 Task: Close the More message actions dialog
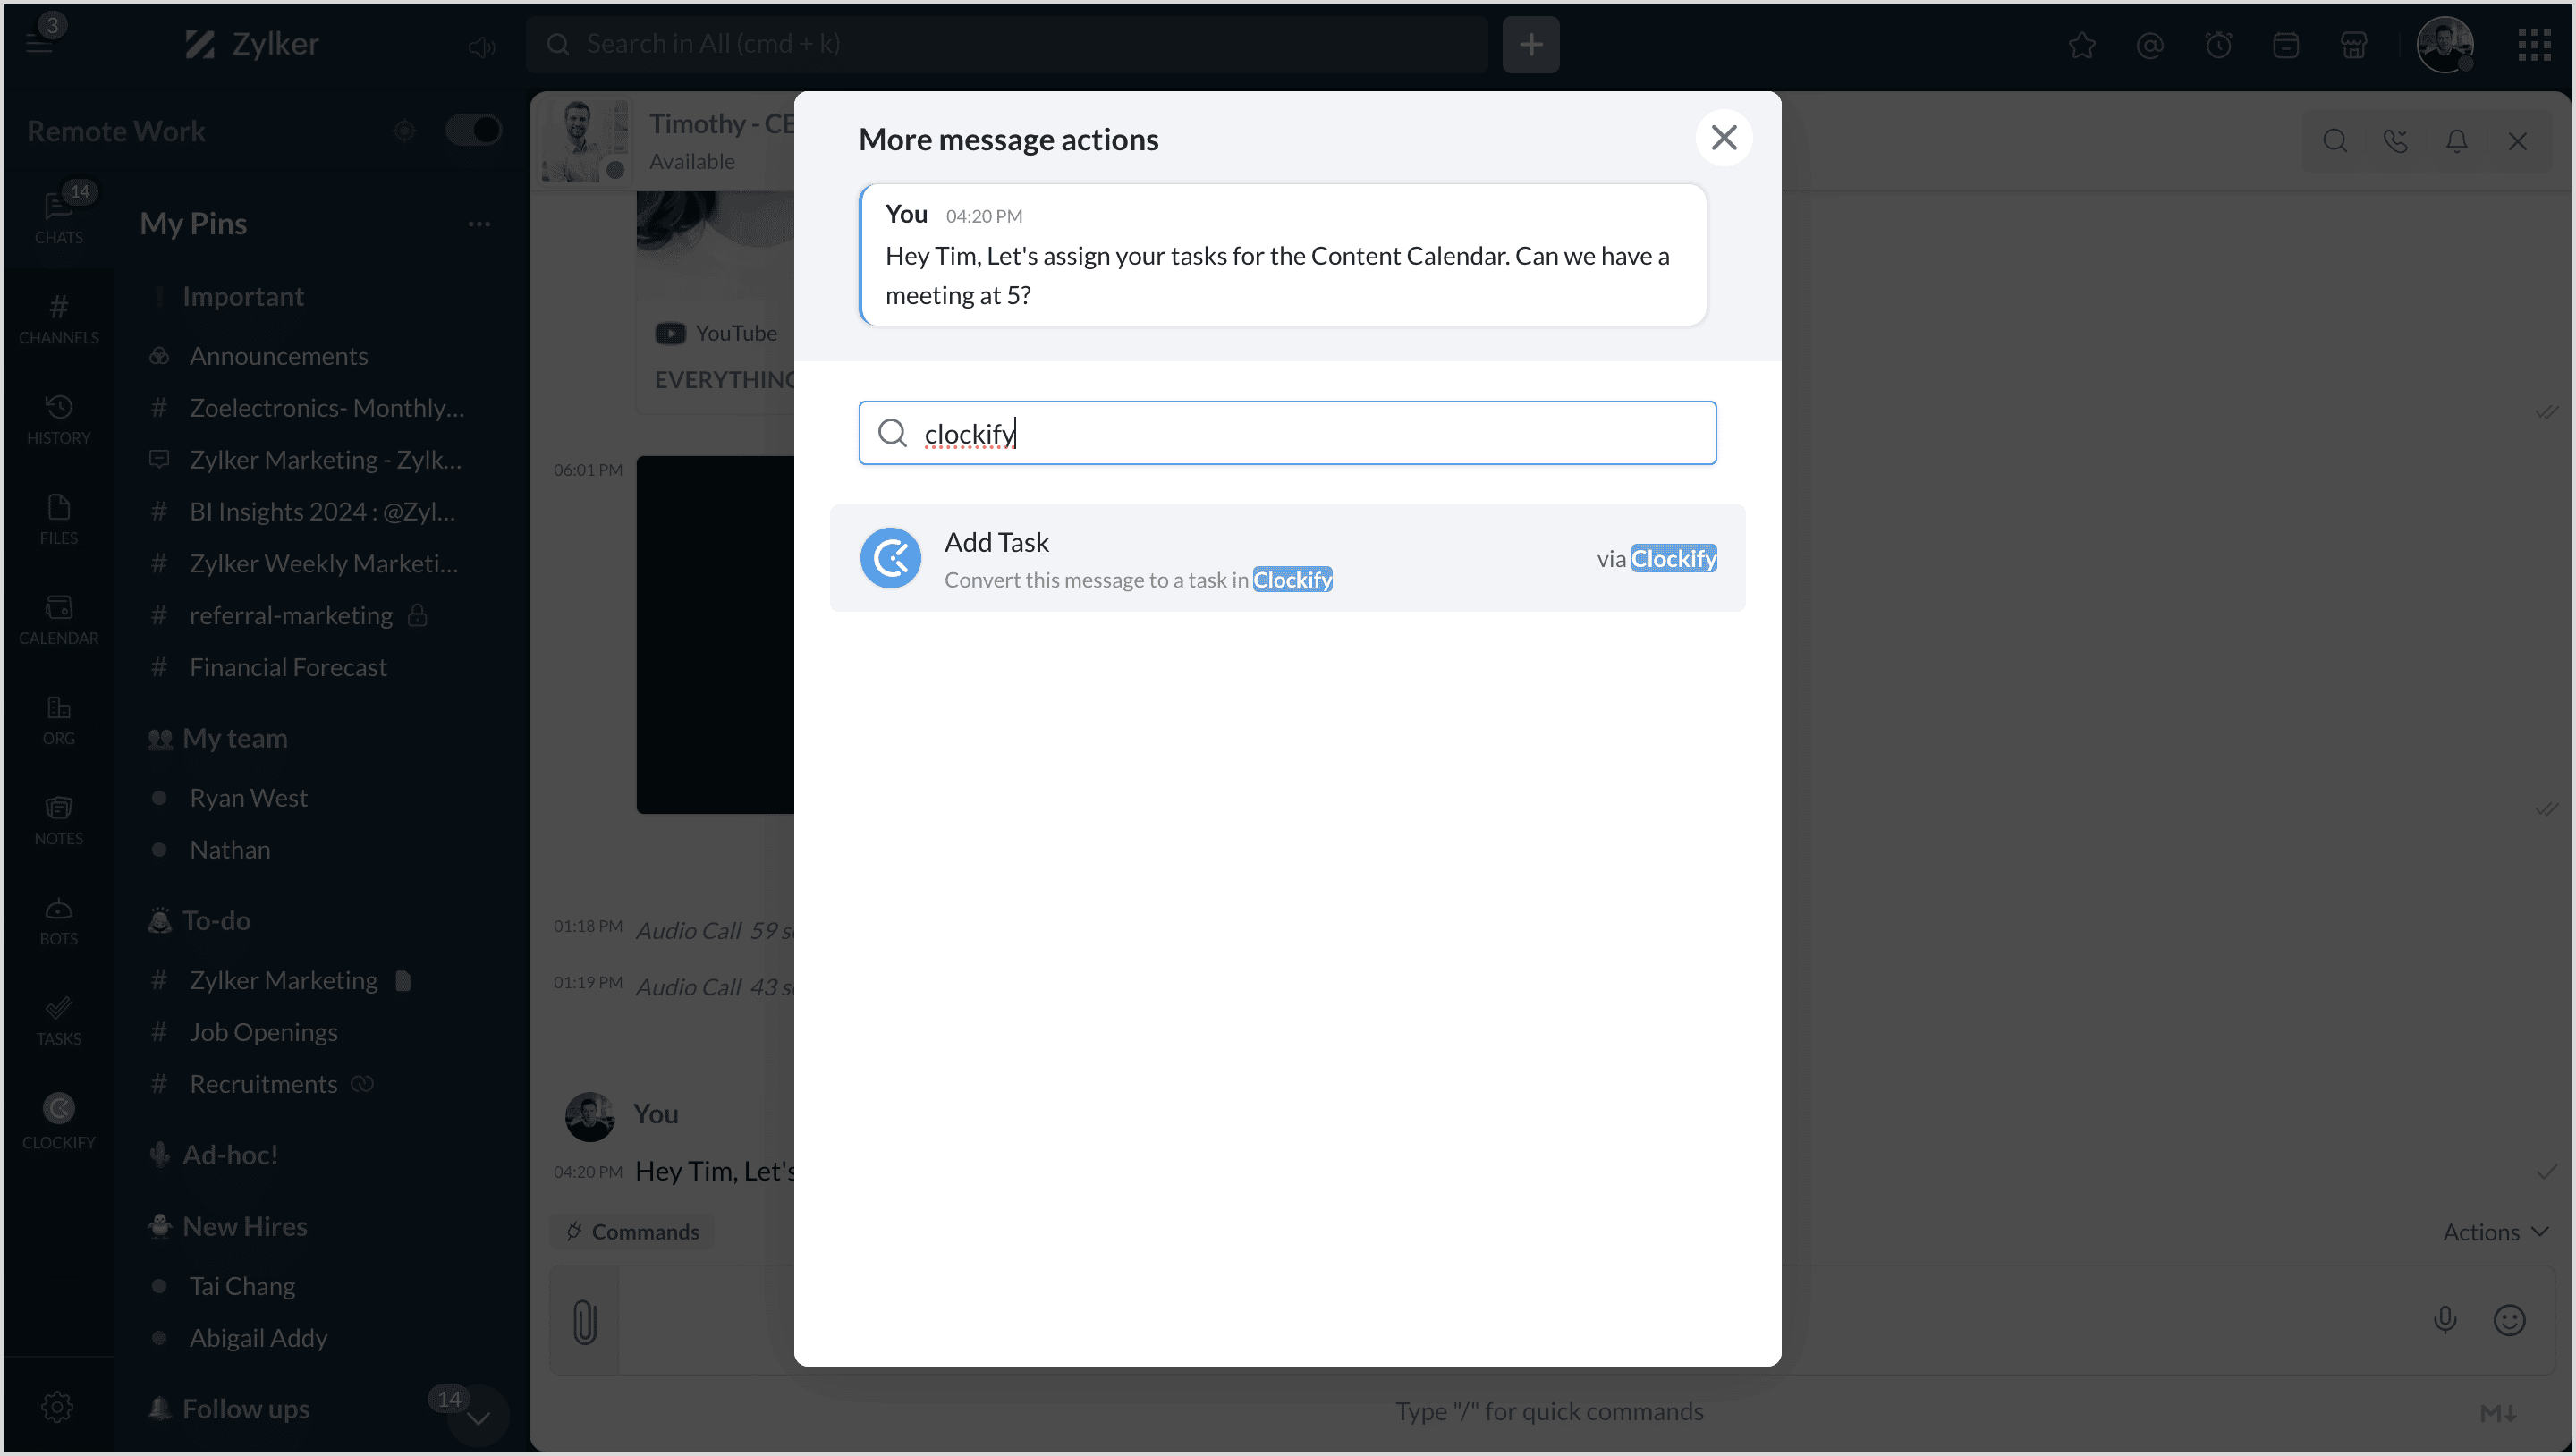[1723, 138]
